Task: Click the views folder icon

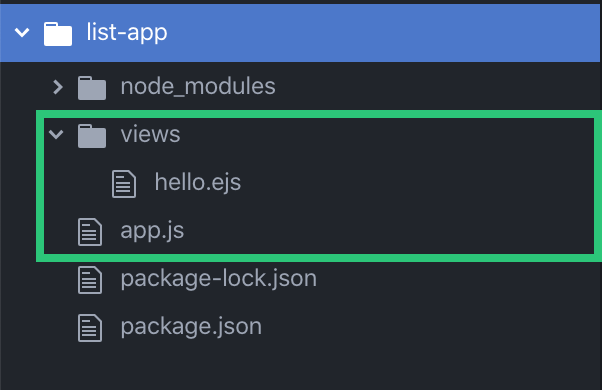Action: click(92, 136)
